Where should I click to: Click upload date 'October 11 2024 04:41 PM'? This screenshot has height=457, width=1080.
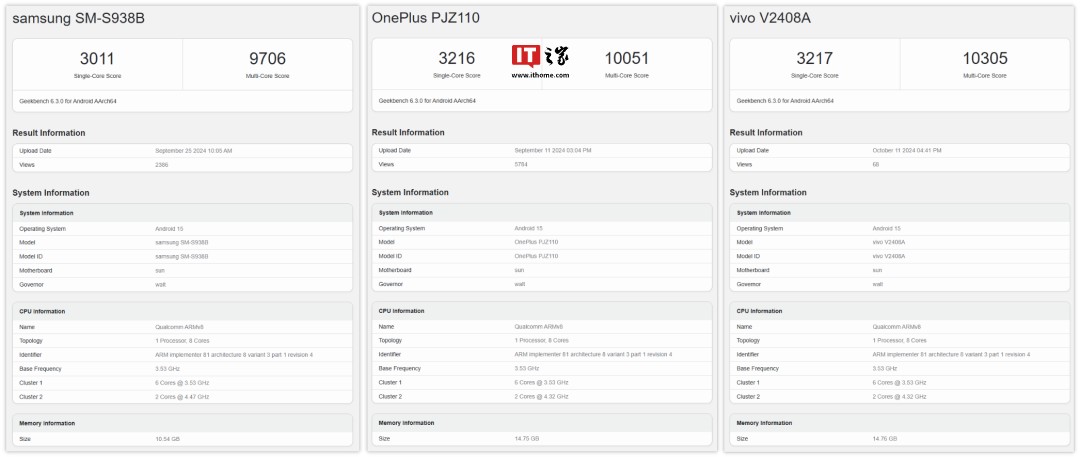906,150
